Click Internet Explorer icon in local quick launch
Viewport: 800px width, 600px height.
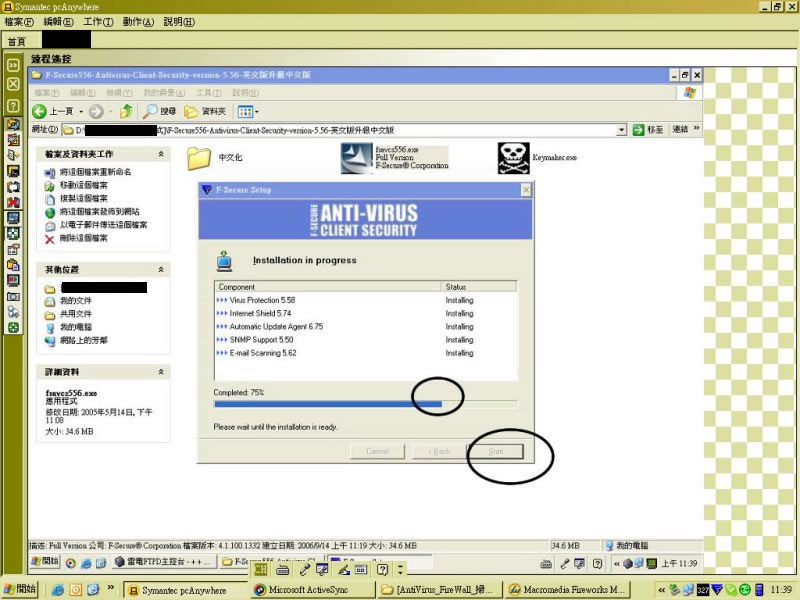tap(58, 590)
